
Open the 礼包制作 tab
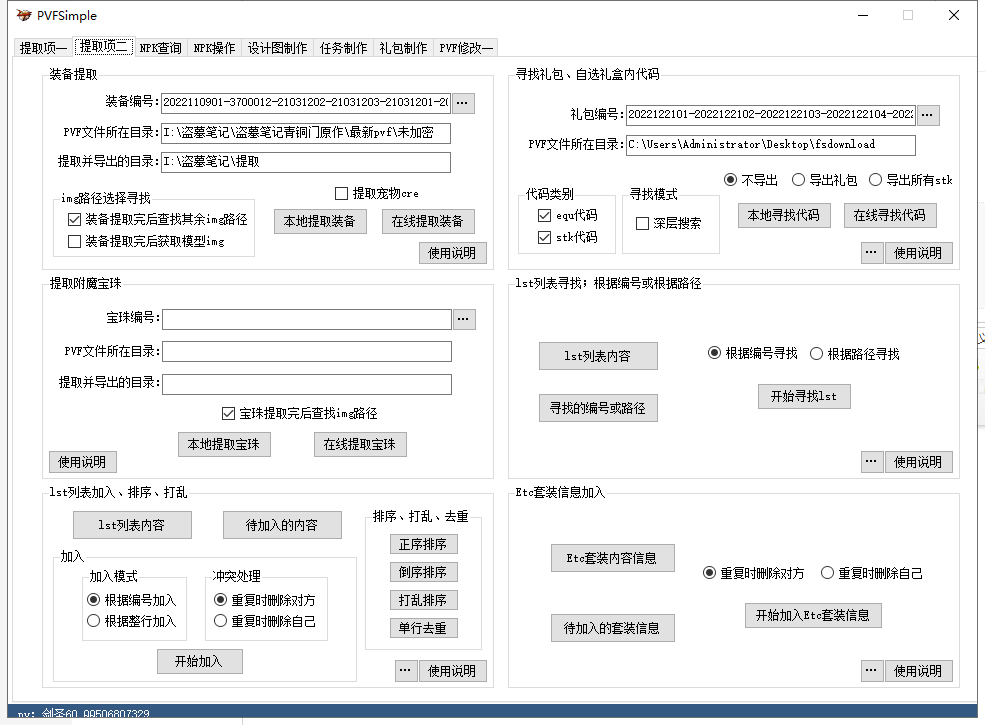pyautogui.click(x=403, y=48)
